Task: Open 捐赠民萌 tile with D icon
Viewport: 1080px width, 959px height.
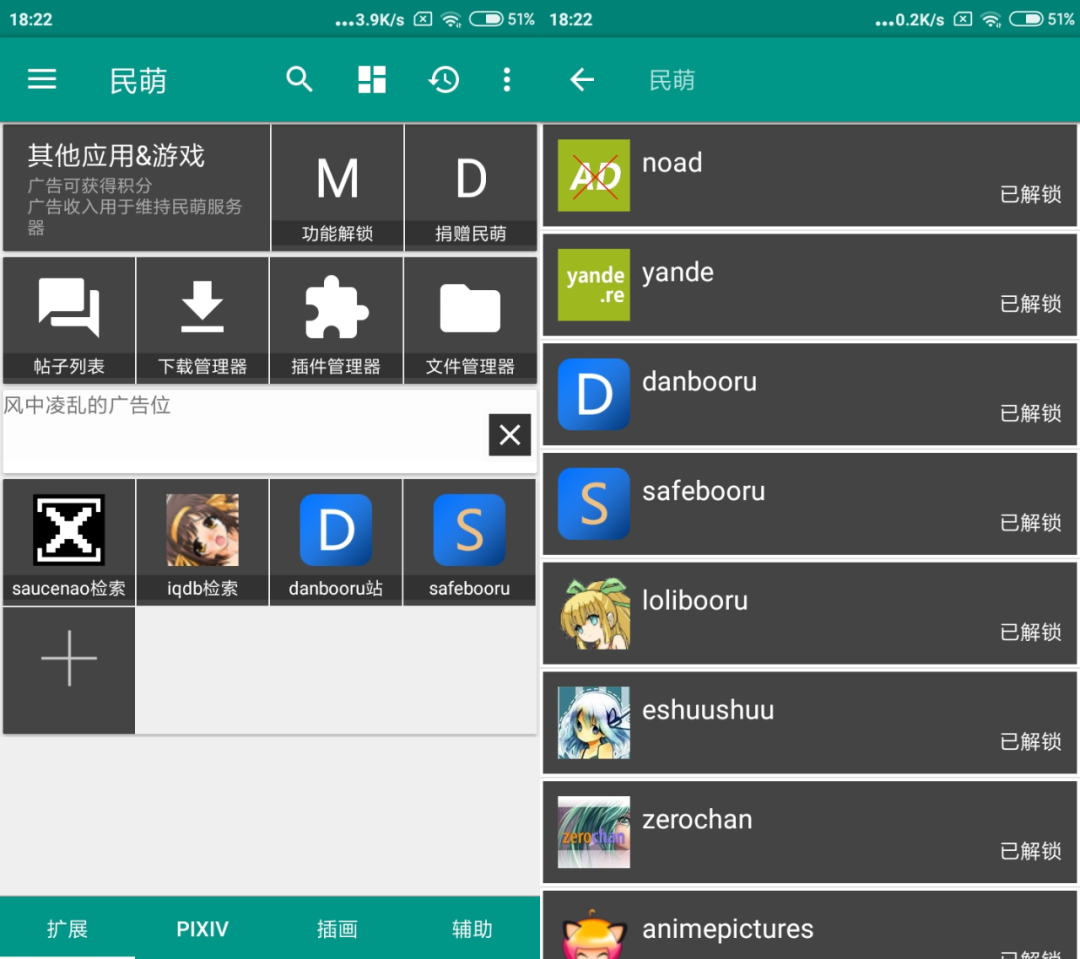Action: click(x=470, y=187)
